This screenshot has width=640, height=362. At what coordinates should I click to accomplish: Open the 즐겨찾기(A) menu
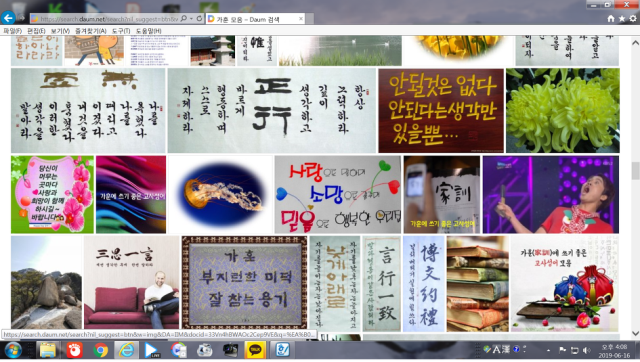(x=91, y=31)
